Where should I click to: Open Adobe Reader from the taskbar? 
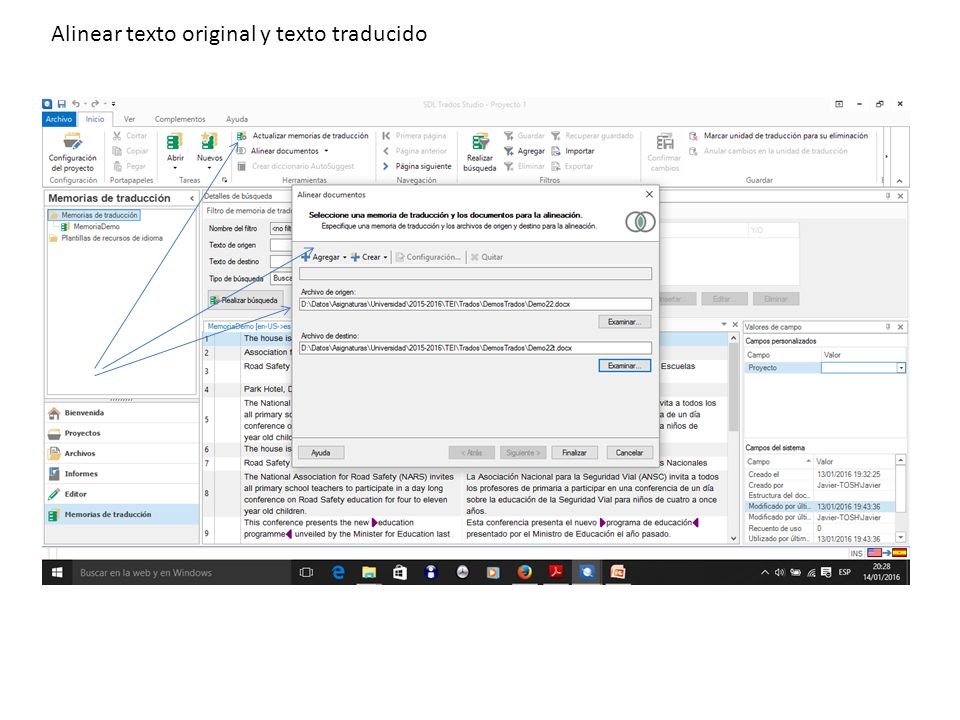[x=556, y=573]
